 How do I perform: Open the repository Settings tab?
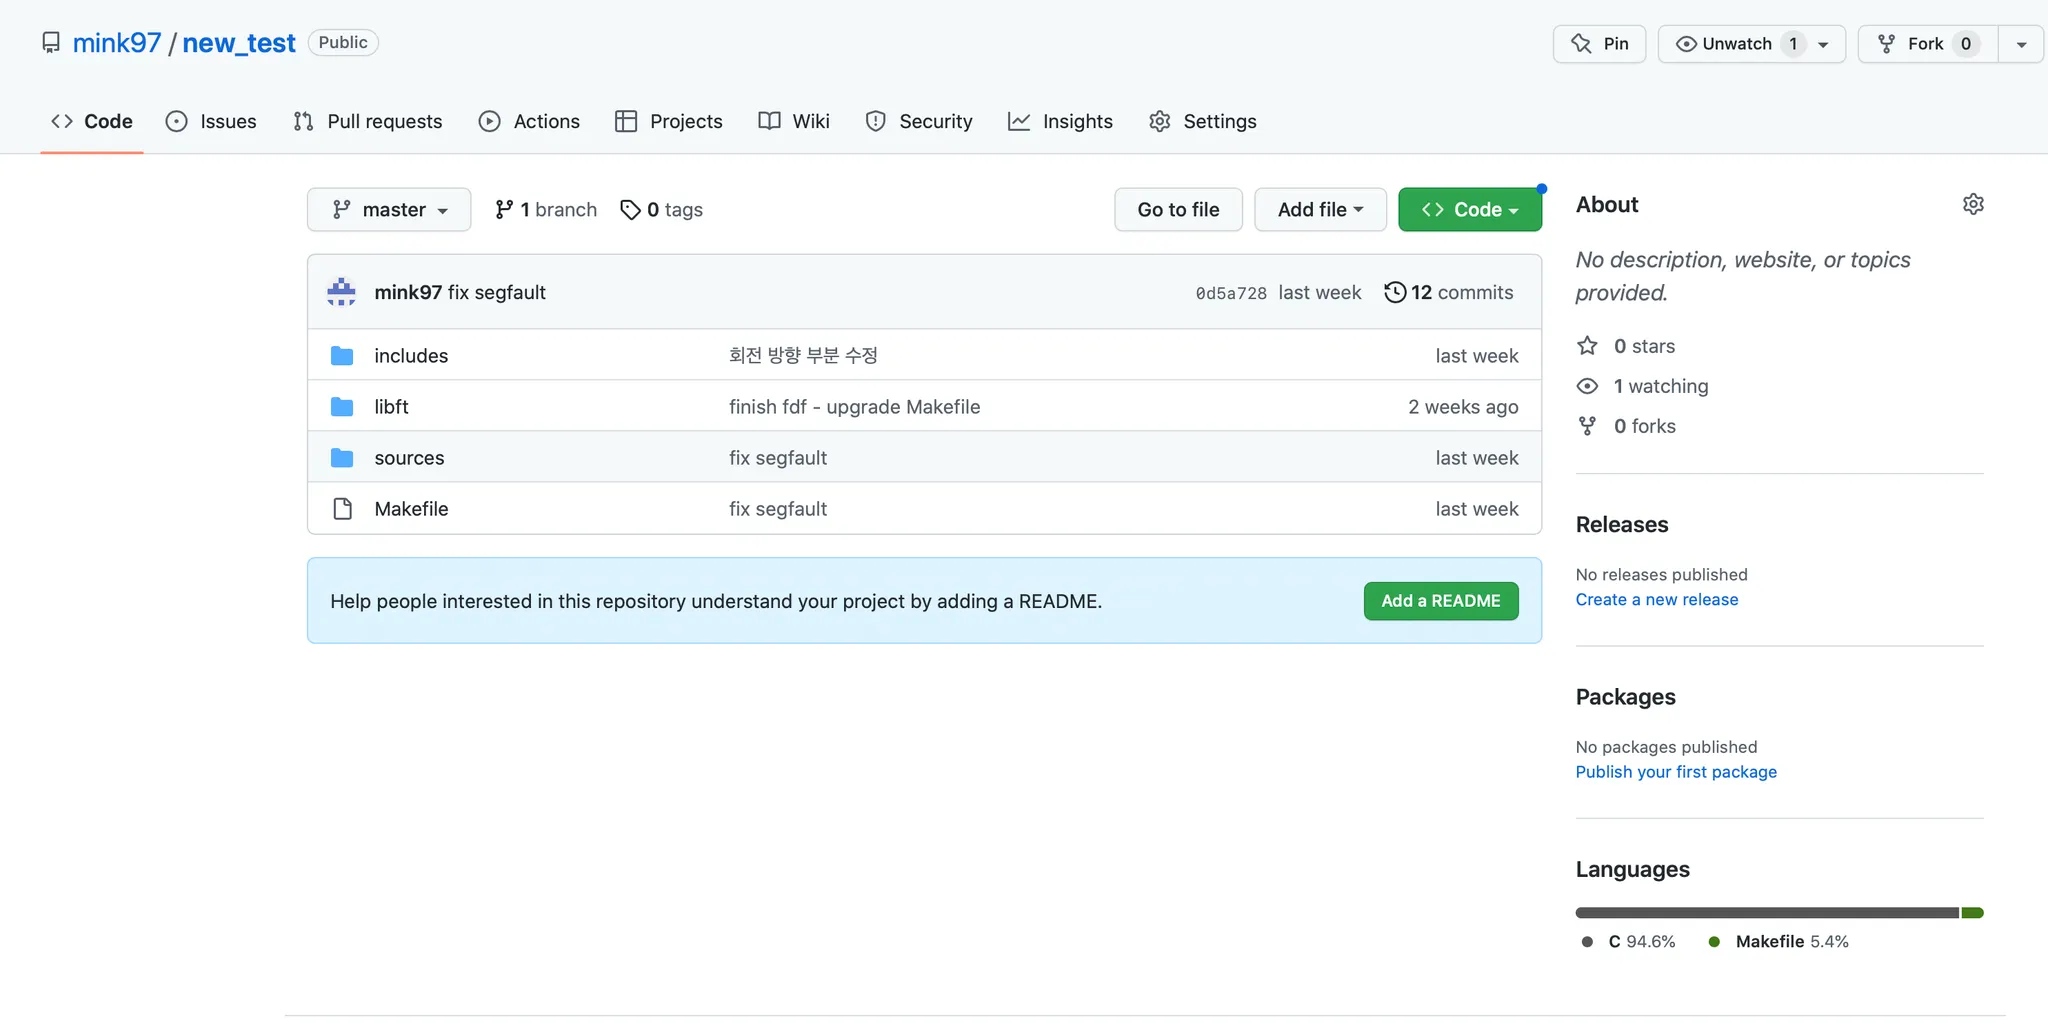point(1203,121)
